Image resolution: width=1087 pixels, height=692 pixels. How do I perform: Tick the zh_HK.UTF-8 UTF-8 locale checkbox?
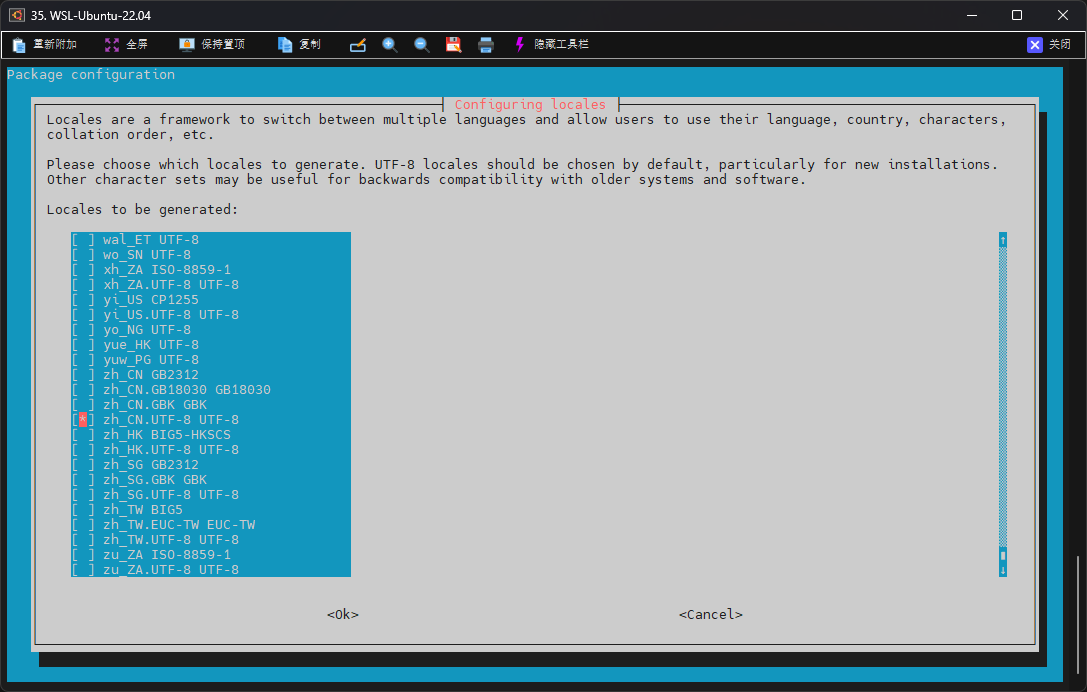(83, 450)
